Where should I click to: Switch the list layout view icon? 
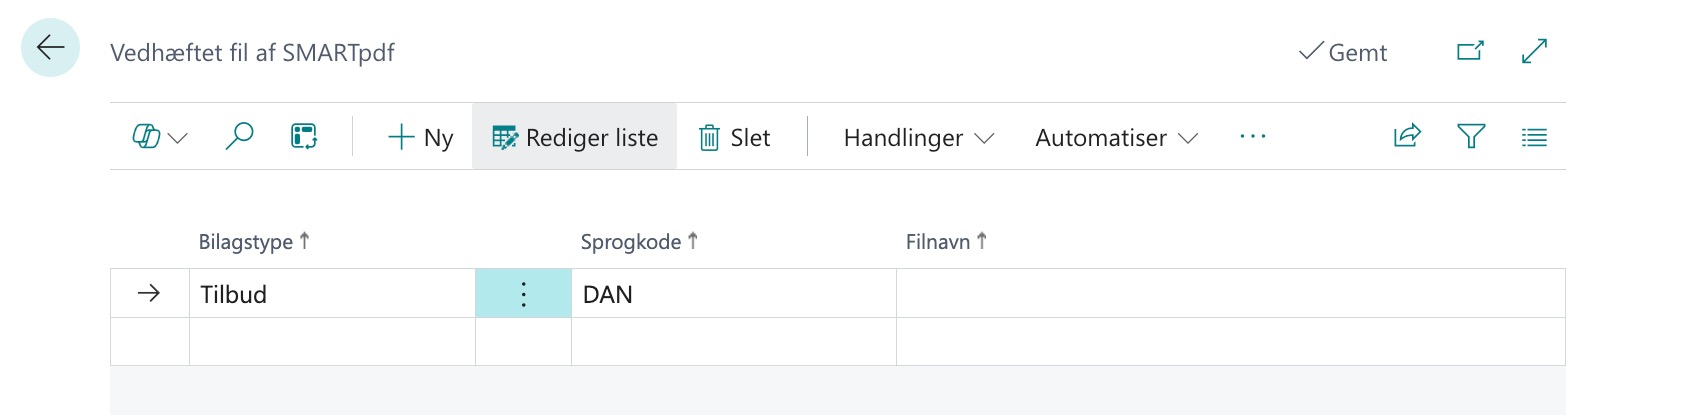[1534, 137]
